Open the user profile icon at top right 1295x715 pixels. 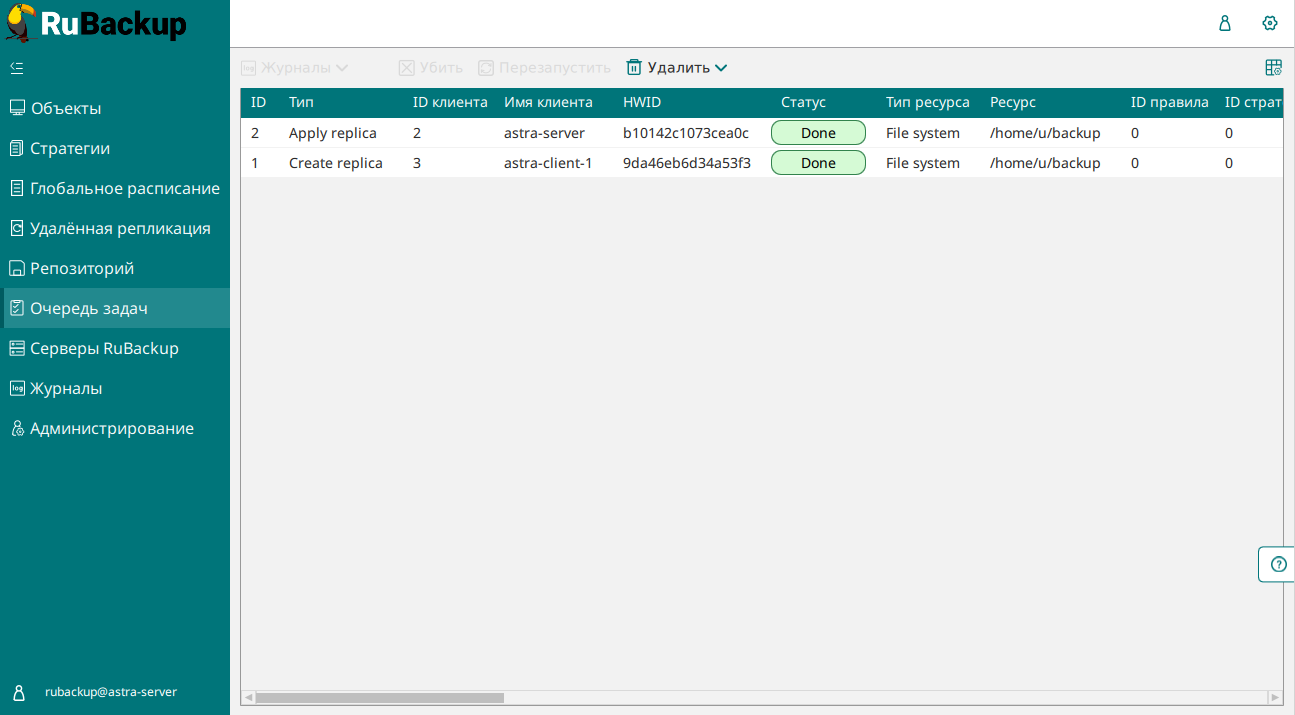[x=1225, y=23]
